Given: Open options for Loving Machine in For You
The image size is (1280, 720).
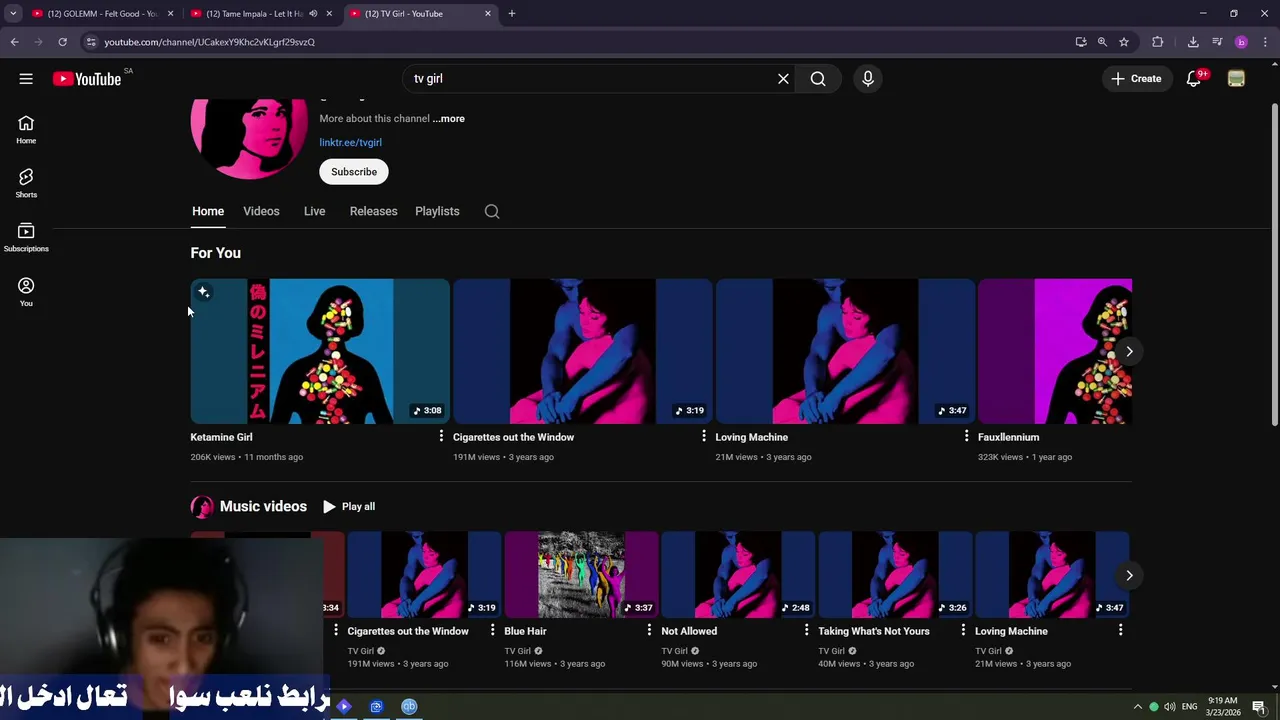Looking at the screenshot, I should click(966, 437).
